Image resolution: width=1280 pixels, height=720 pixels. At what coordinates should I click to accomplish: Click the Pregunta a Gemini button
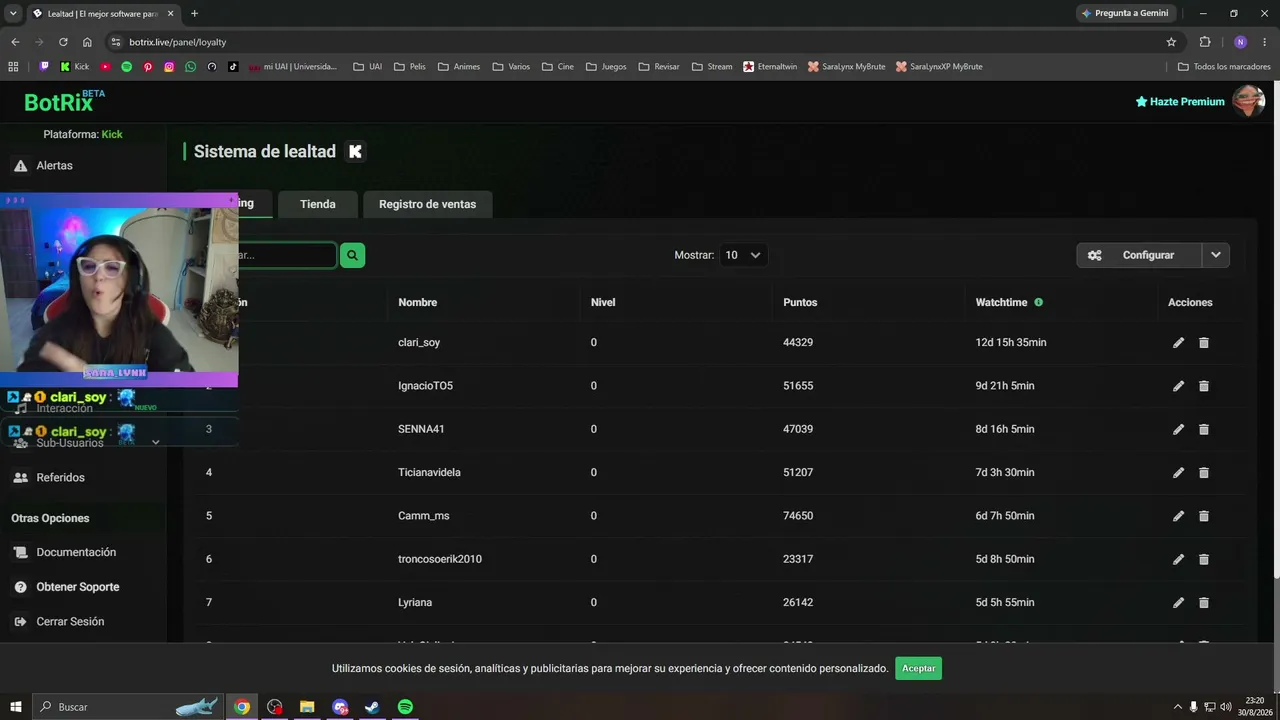(1125, 13)
